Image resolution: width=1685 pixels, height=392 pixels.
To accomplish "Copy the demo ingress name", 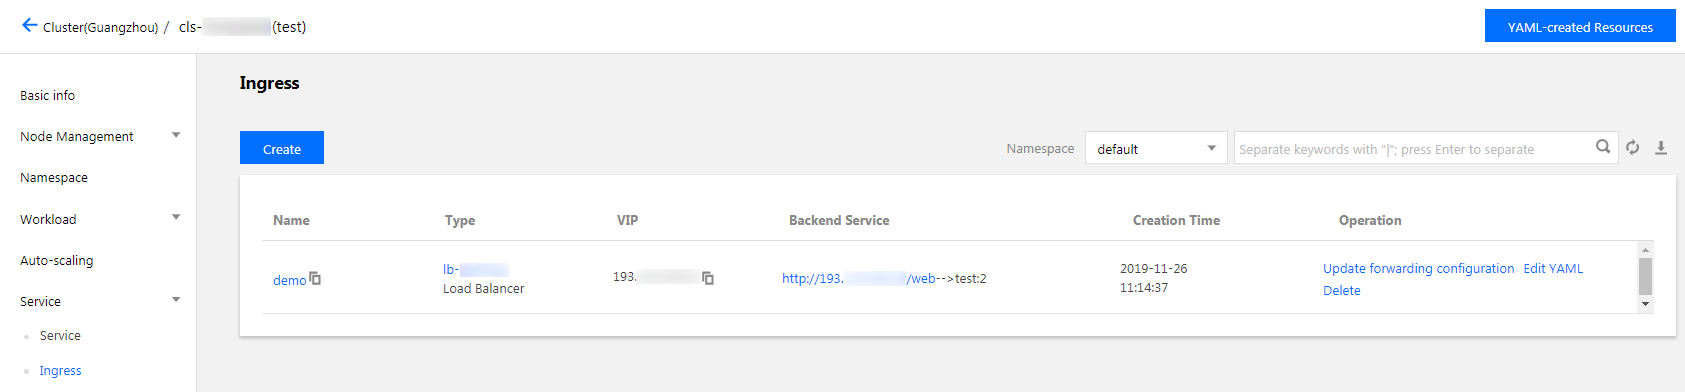I will click(315, 278).
